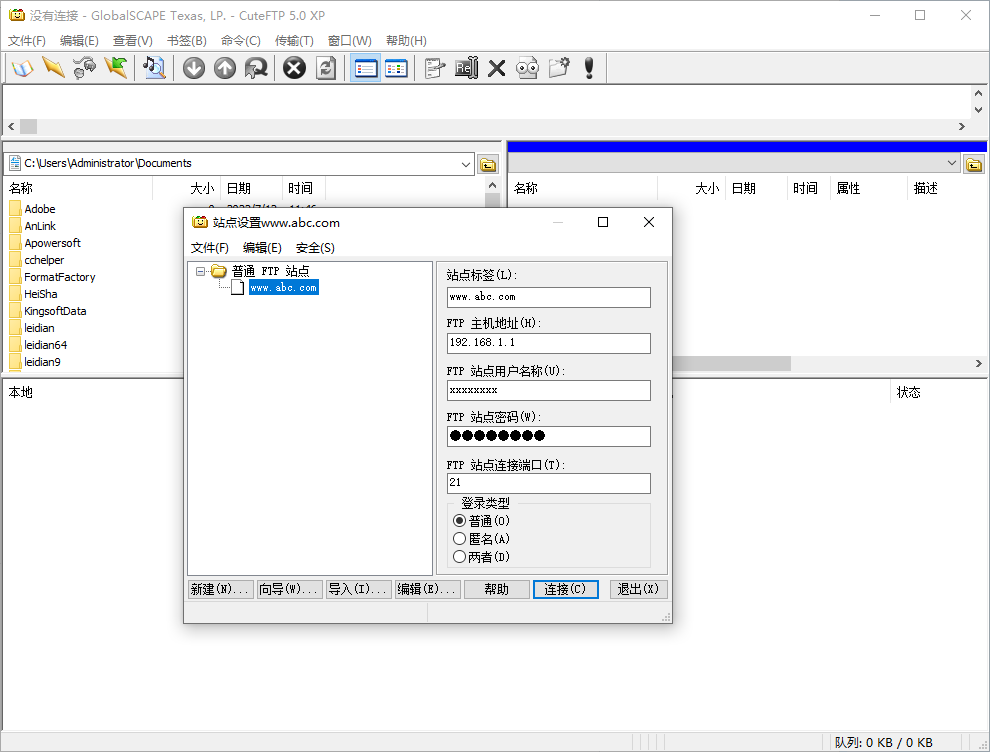Click the Stop transfer X-circle icon

click(294, 68)
